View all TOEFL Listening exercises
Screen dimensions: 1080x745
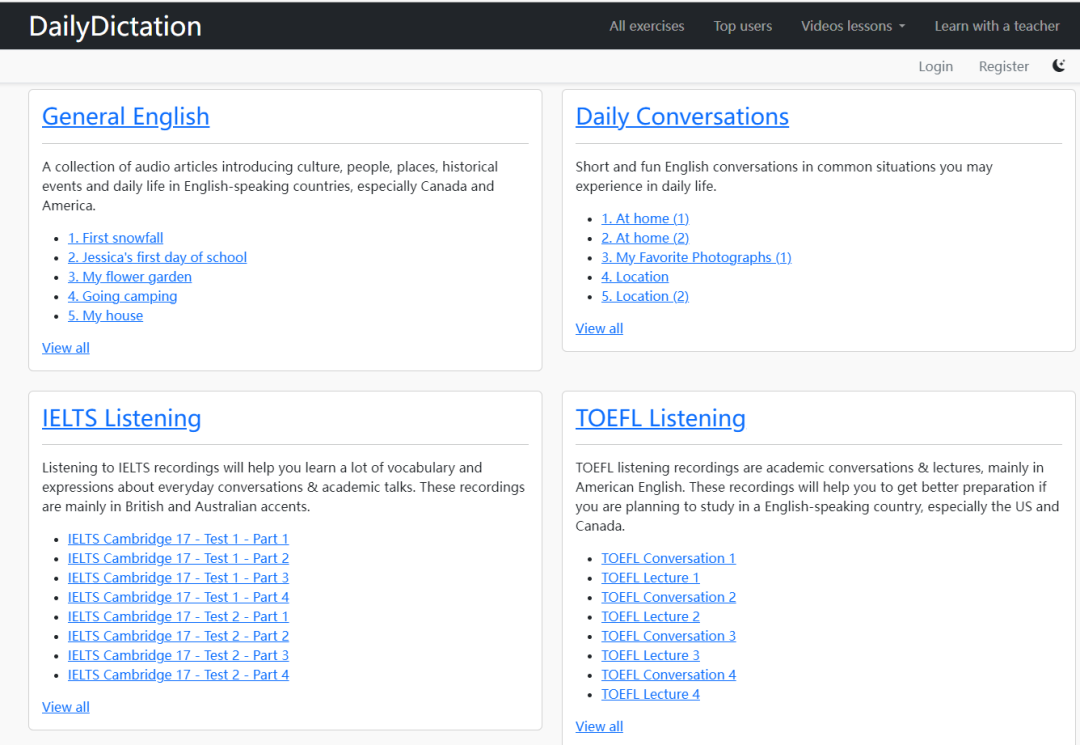pos(599,726)
